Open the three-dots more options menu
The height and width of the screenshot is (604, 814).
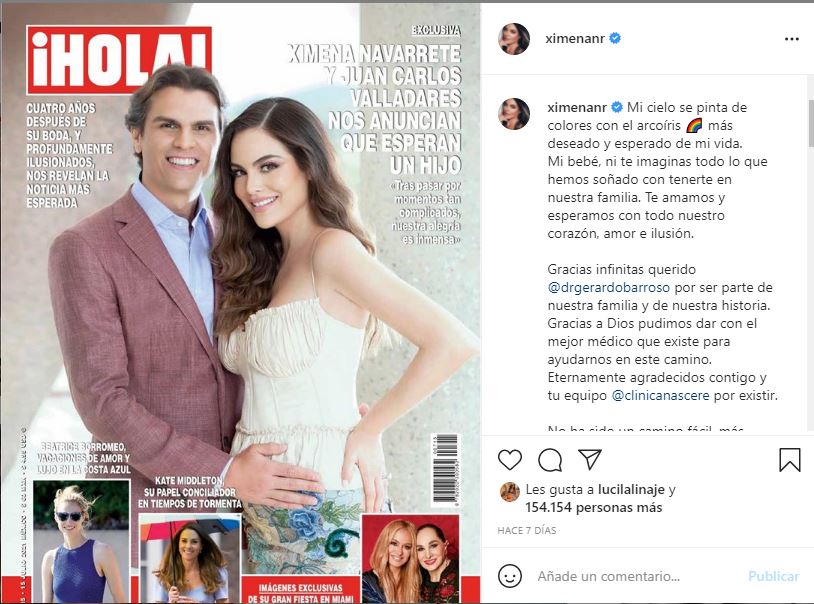coord(792,39)
